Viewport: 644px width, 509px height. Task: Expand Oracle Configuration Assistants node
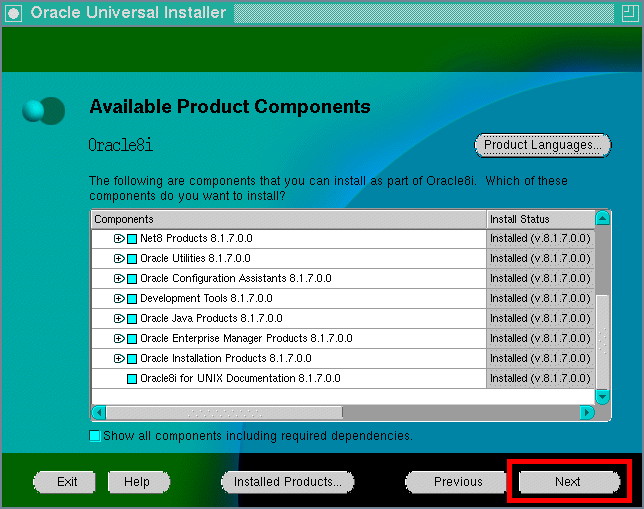pyautogui.click(x=119, y=279)
